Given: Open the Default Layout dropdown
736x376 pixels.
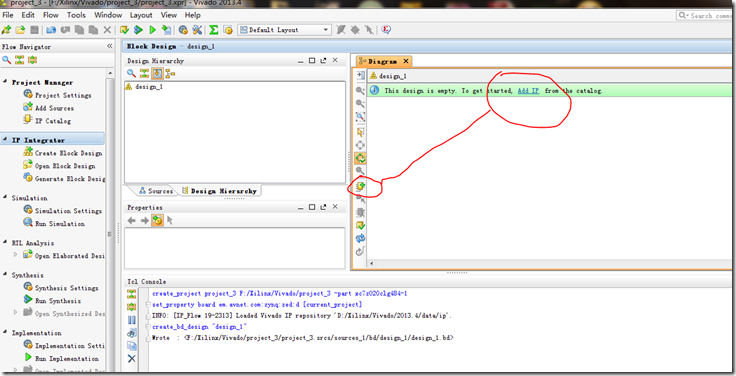Looking at the screenshot, I should (284, 30).
